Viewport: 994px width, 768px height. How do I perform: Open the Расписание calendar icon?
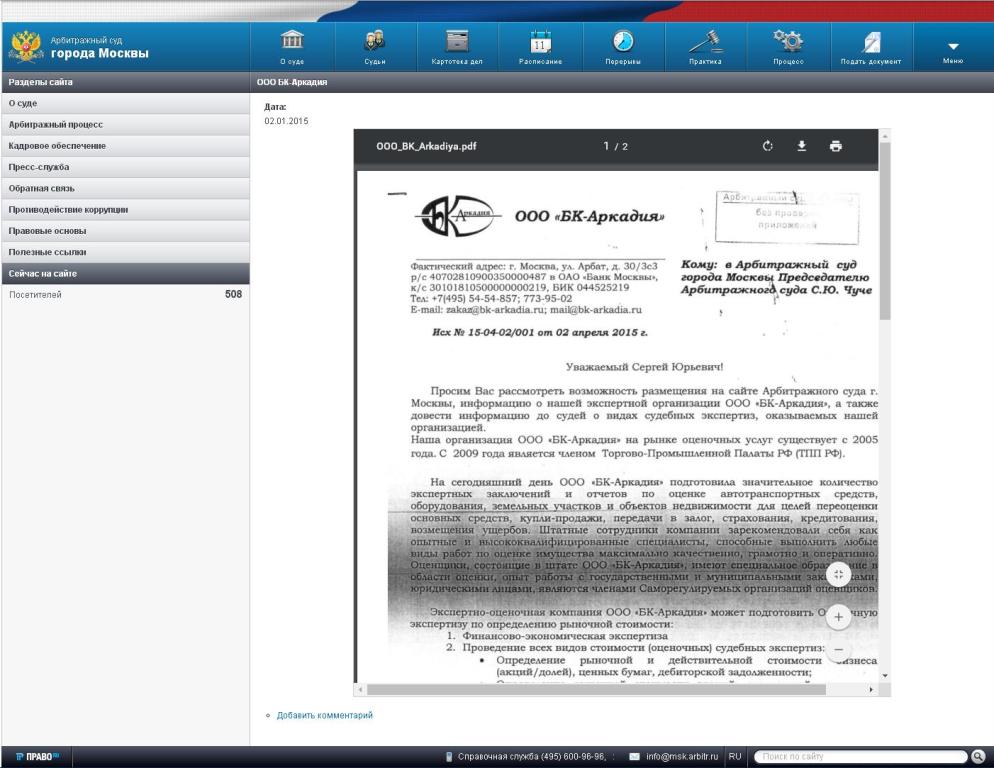tap(540, 41)
